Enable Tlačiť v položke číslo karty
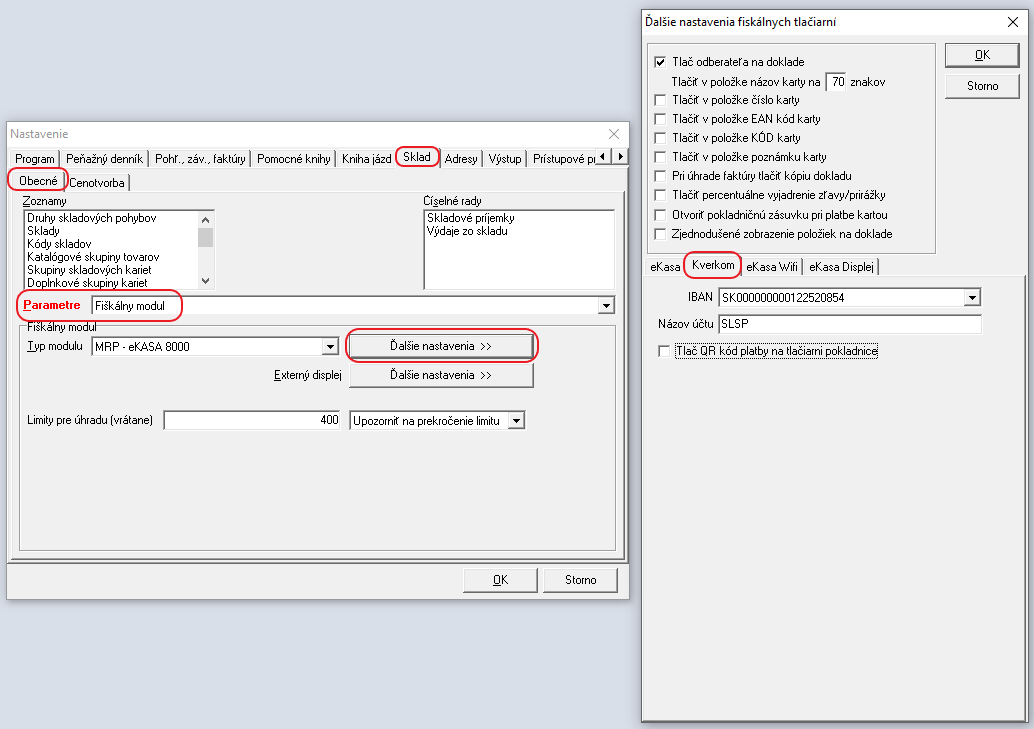This screenshot has height=729, width=1034. (x=659, y=100)
